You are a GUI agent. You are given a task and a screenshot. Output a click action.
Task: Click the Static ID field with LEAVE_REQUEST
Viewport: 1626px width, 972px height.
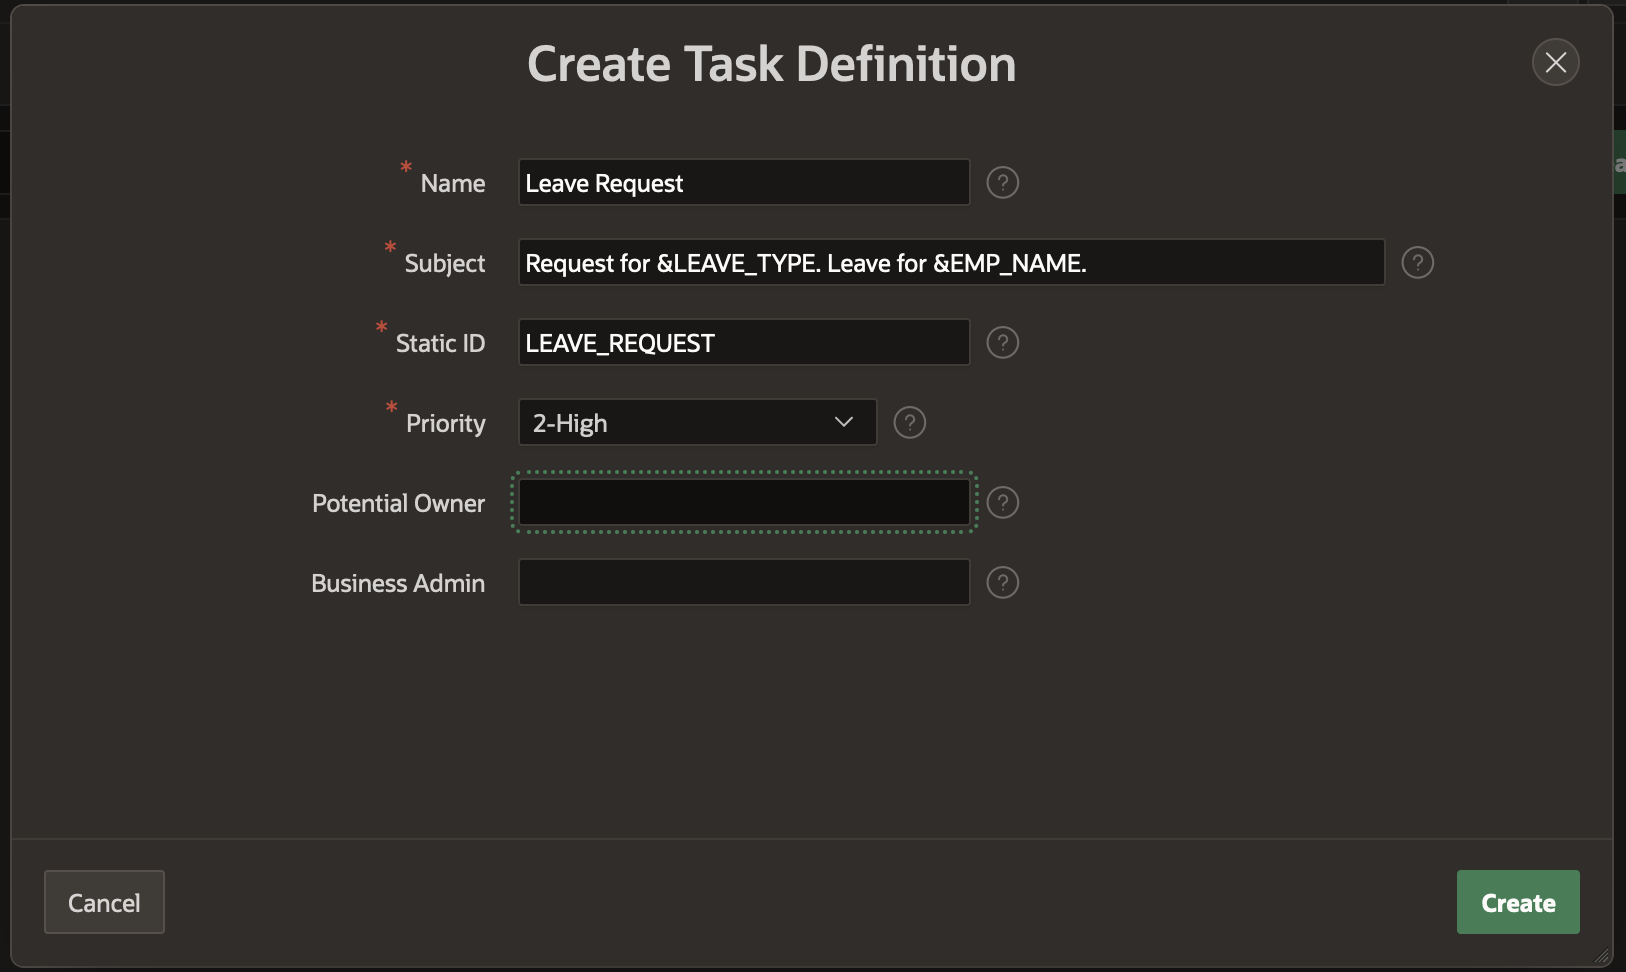(x=743, y=343)
